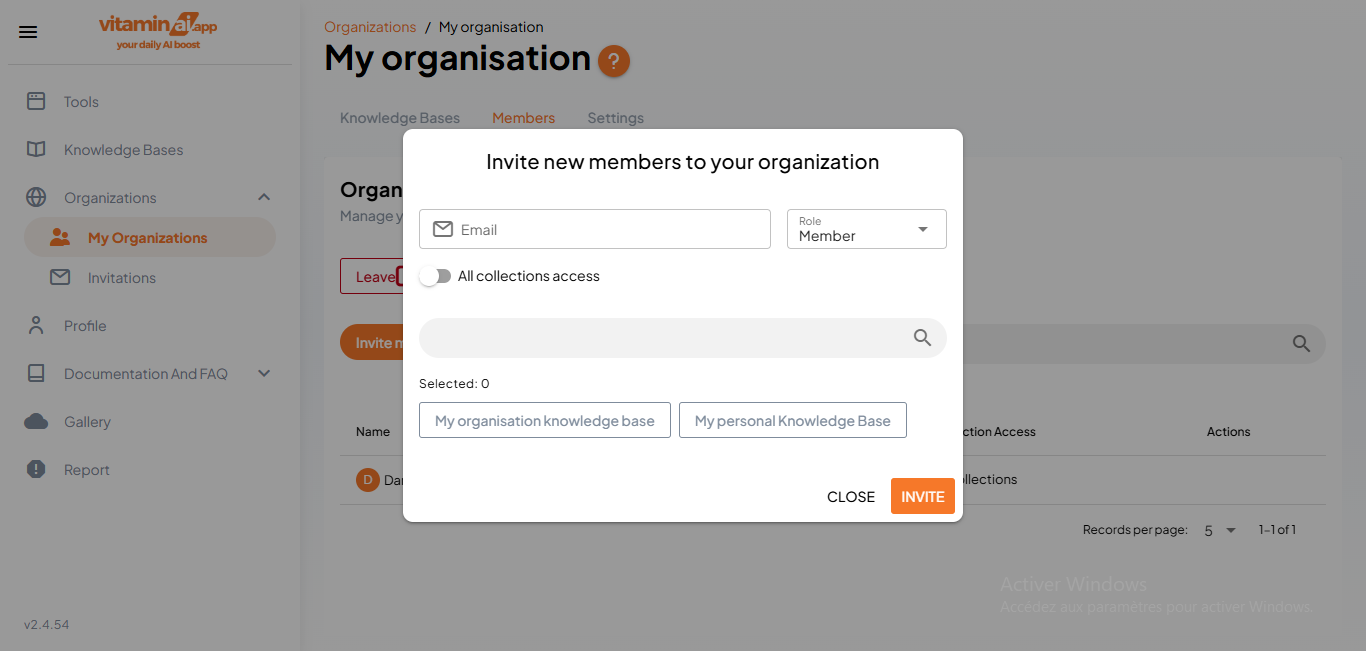This screenshot has height=651, width=1366.
Task: Open the hamburger menu icon
Action: (x=27, y=31)
